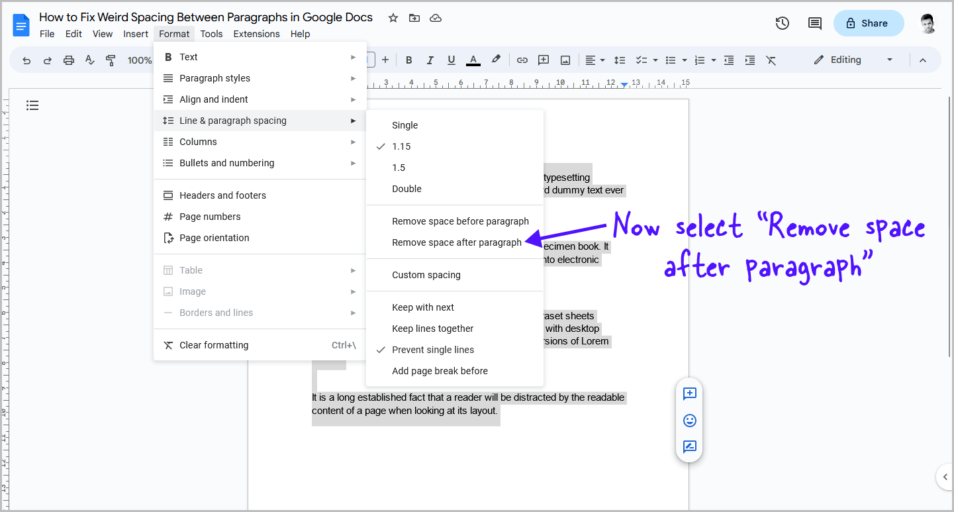The height and width of the screenshot is (512, 954).
Task: Open the Edit menu
Action: tap(74, 34)
